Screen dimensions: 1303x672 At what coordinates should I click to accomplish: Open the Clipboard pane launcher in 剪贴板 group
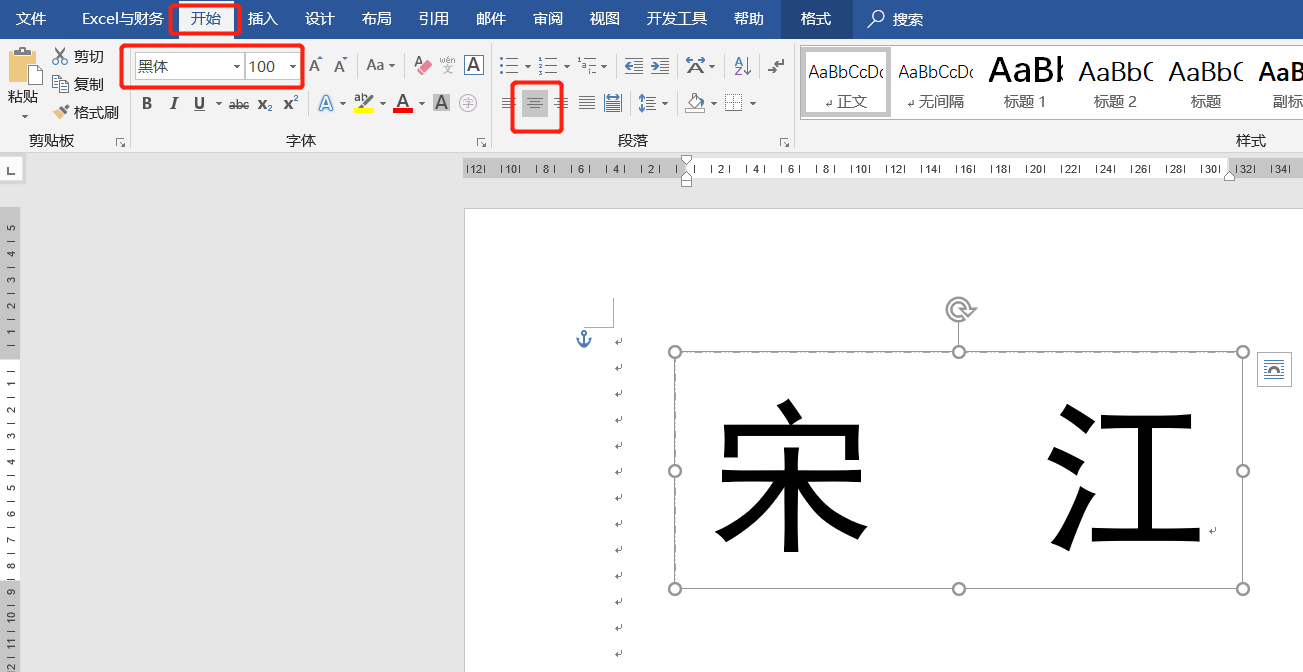click(121, 143)
